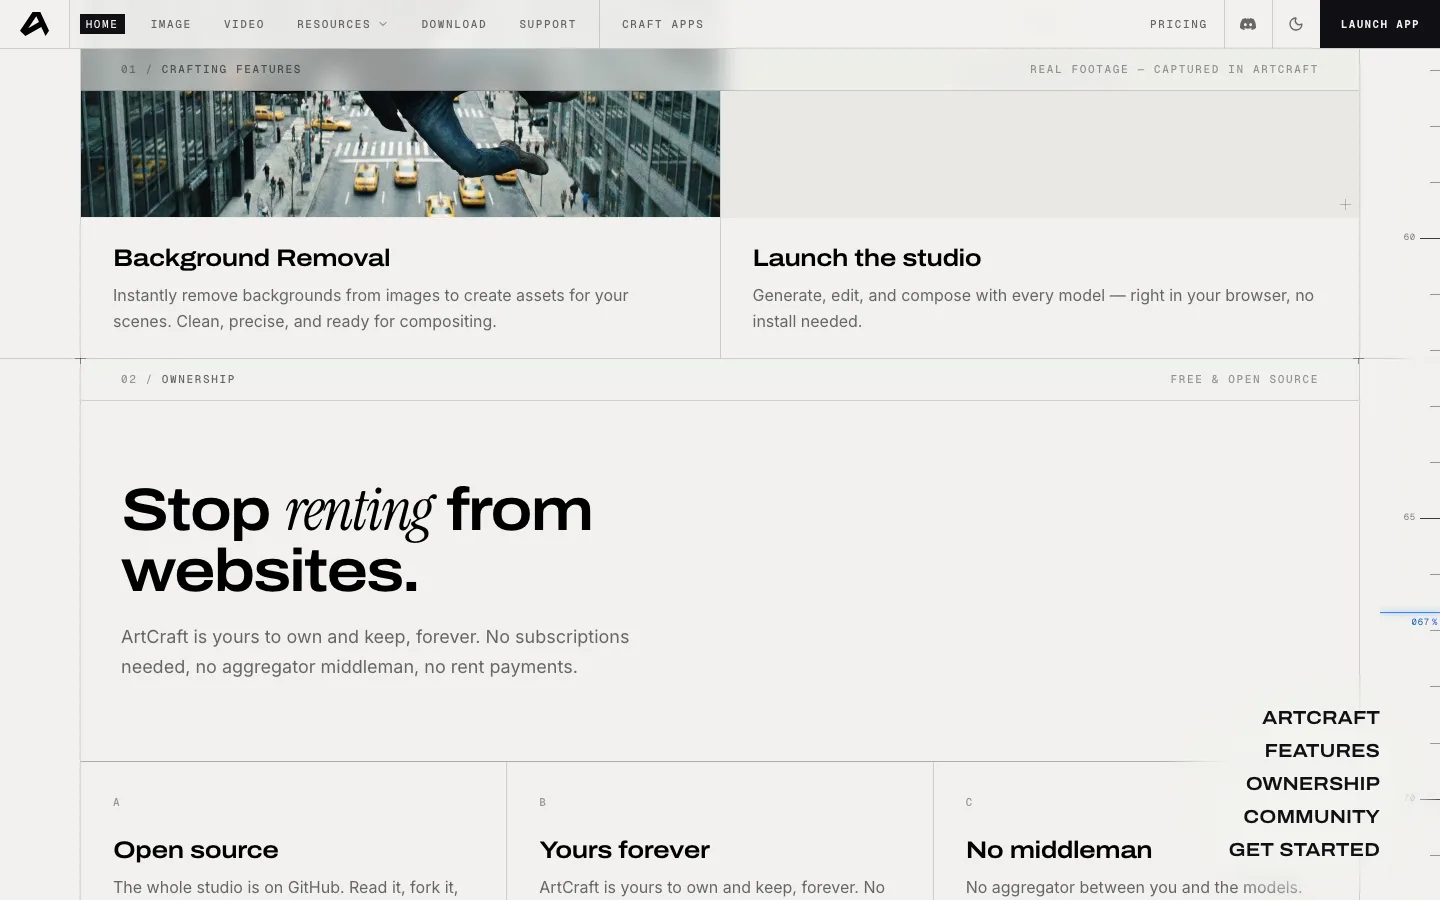This screenshot has height=900, width=1440.
Task: Toggle dark mode with the moon icon
Action: coord(1296,24)
